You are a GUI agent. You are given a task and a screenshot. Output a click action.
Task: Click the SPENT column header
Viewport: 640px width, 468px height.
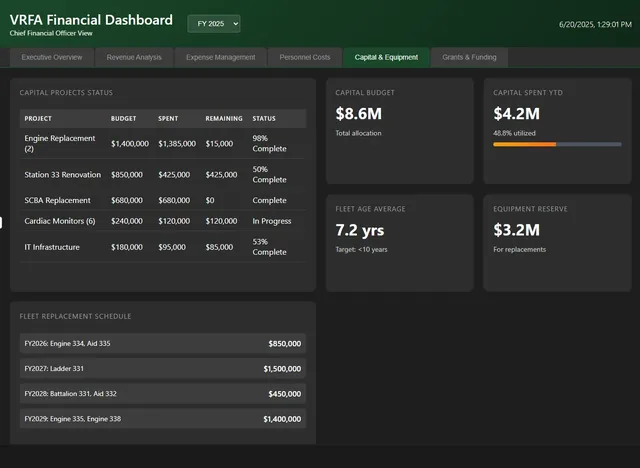pos(168,119)
